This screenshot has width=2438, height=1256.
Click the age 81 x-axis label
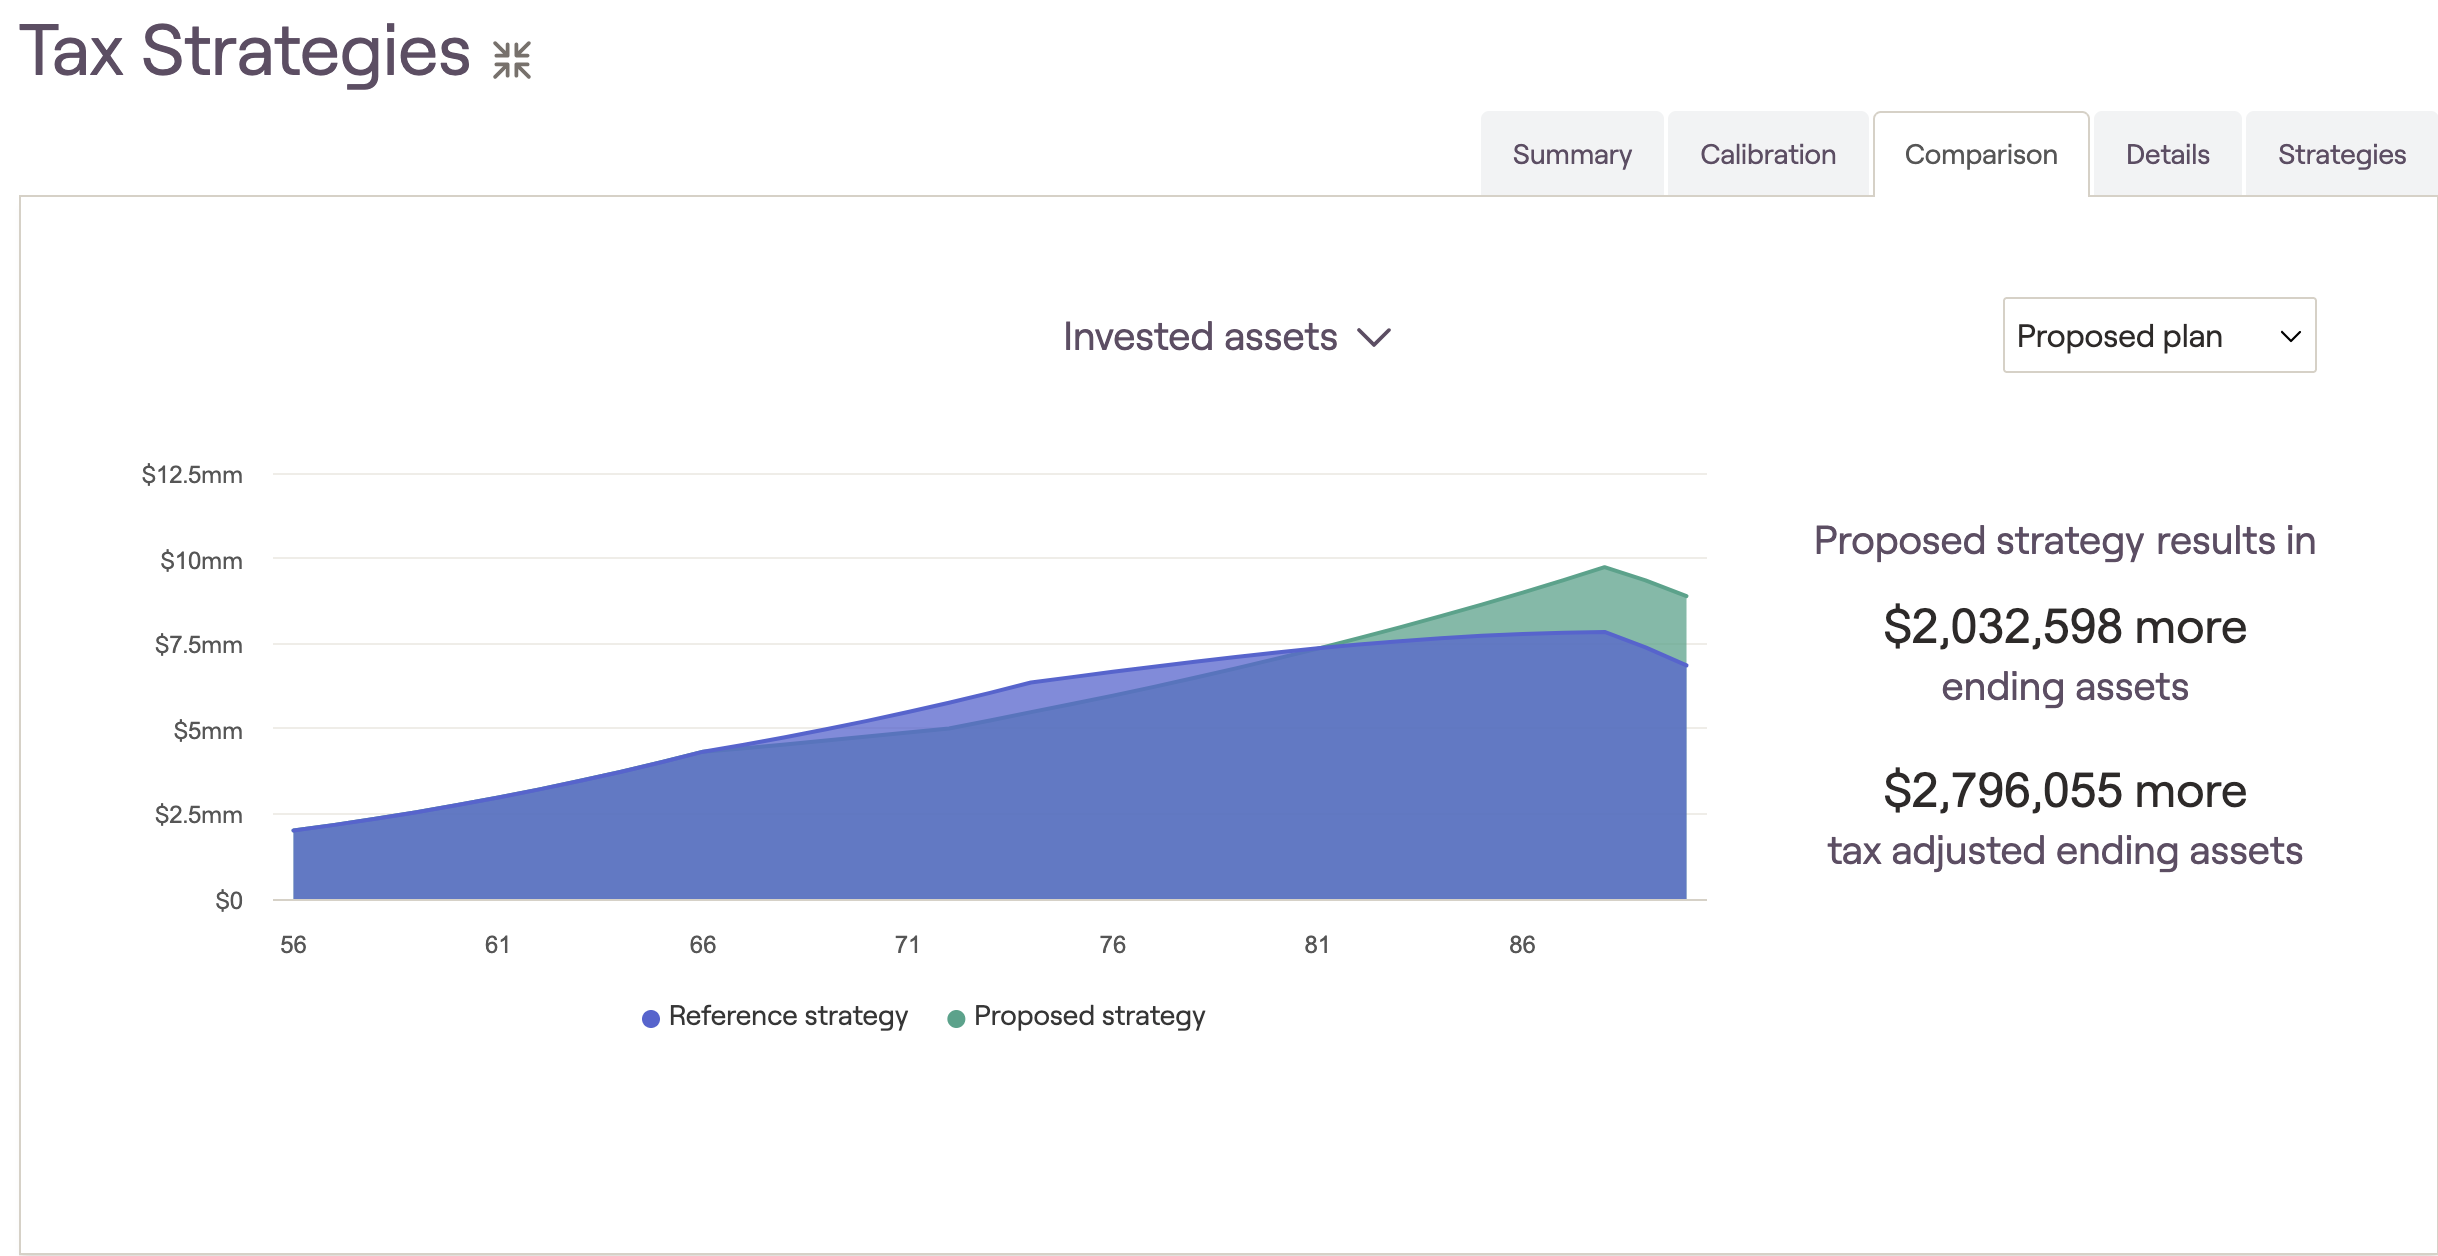1317,944
